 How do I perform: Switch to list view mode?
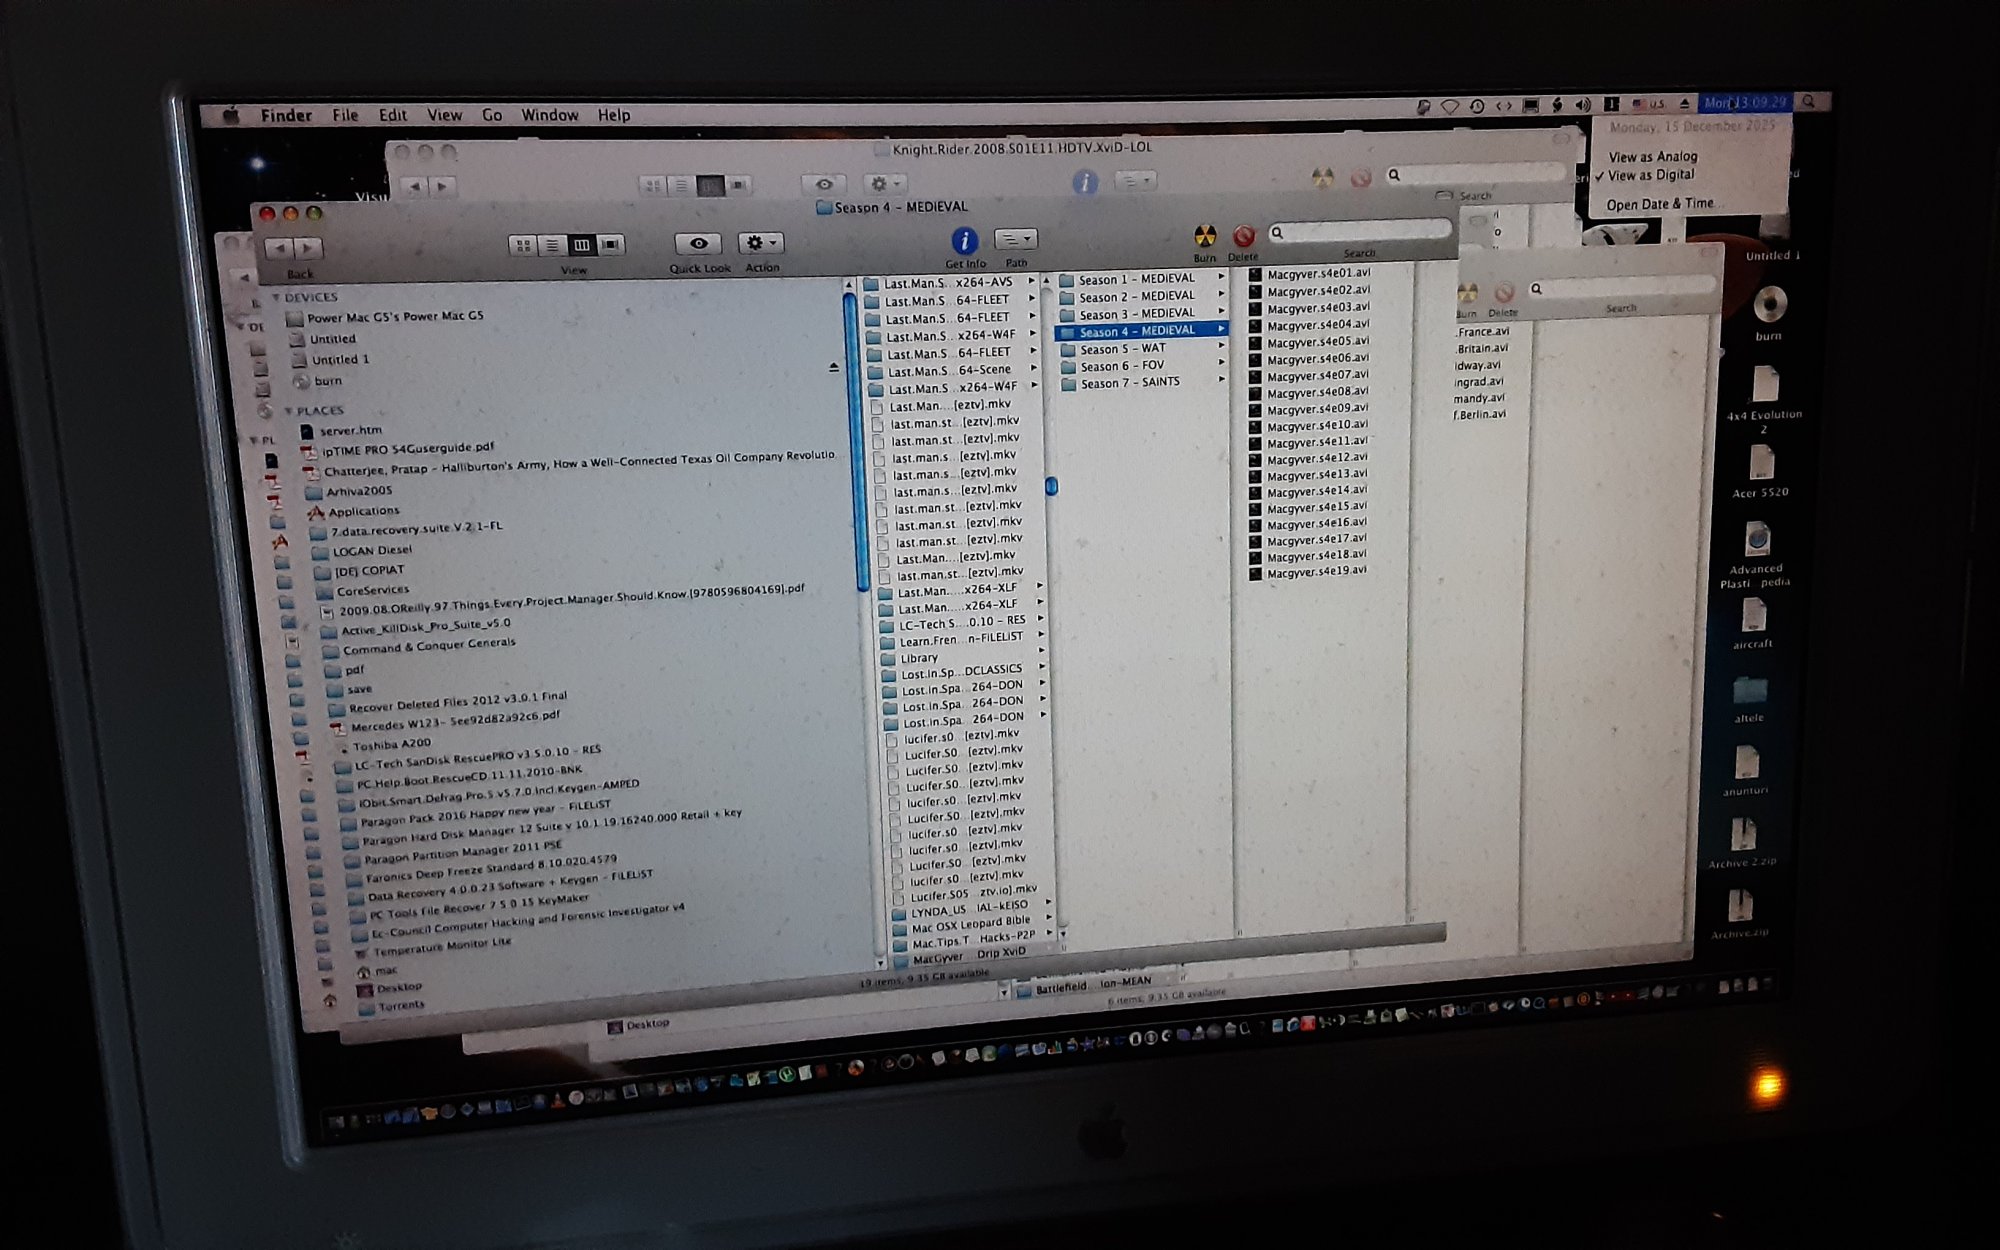(x=551, y=246)
